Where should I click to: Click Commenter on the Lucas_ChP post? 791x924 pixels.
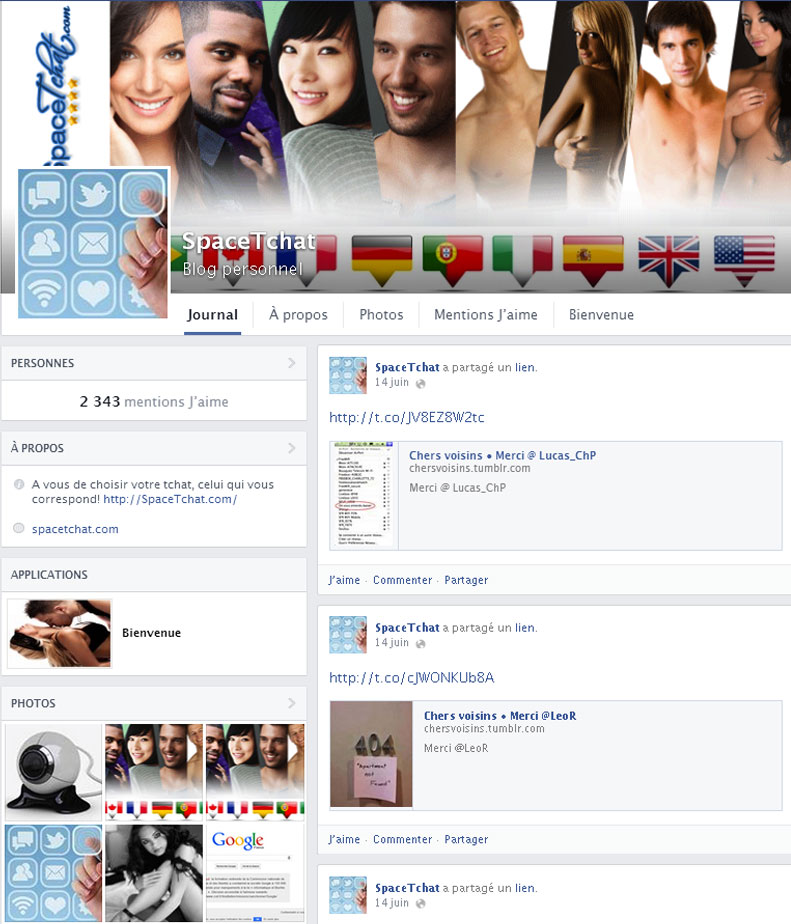(403, 580)
